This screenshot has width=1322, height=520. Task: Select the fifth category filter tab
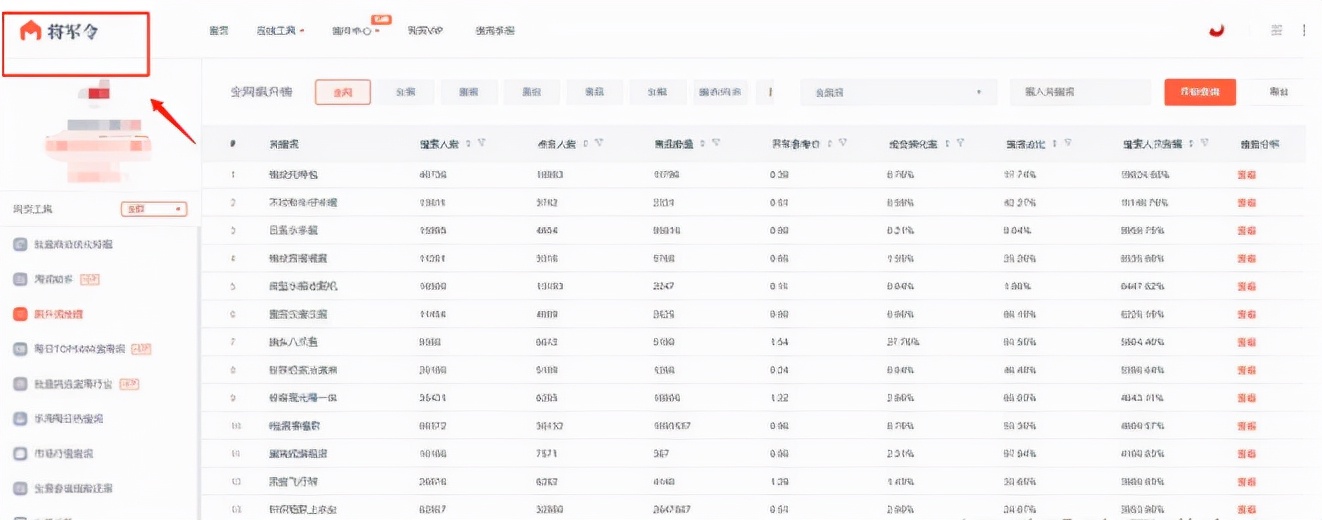(594, 92)
